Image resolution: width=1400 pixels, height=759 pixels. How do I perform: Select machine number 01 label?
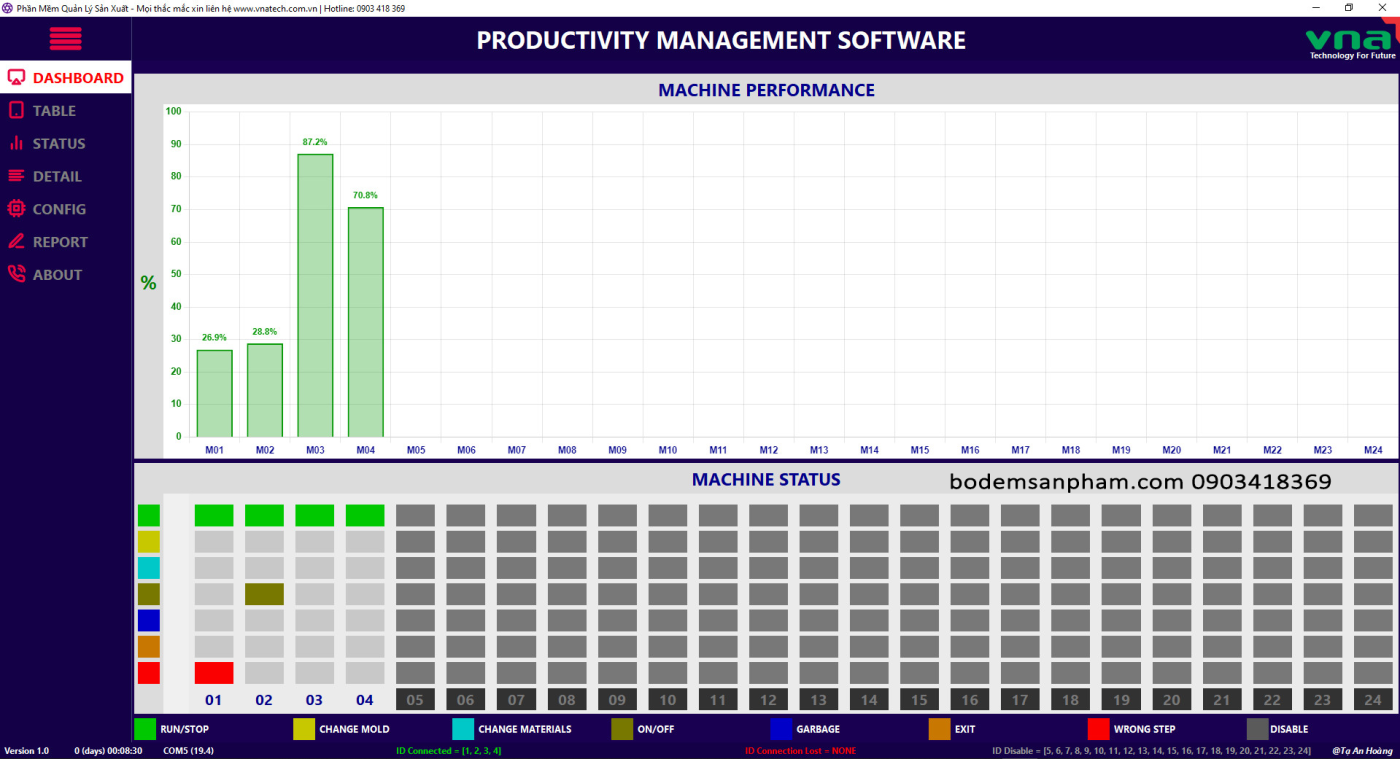(x=214, y=700)
